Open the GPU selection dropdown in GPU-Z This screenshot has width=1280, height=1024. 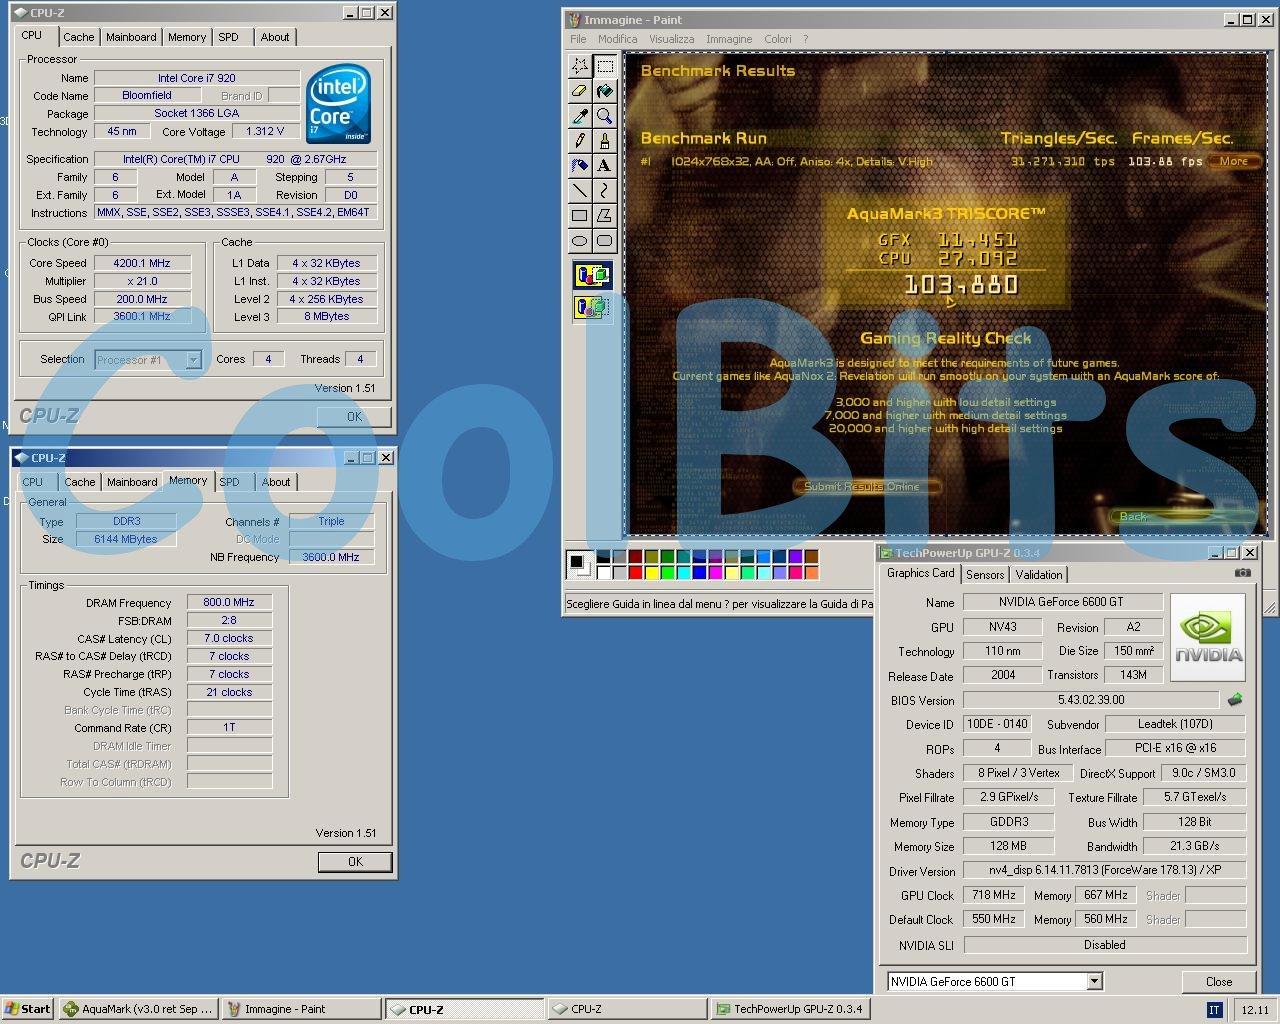(1094, 981)
